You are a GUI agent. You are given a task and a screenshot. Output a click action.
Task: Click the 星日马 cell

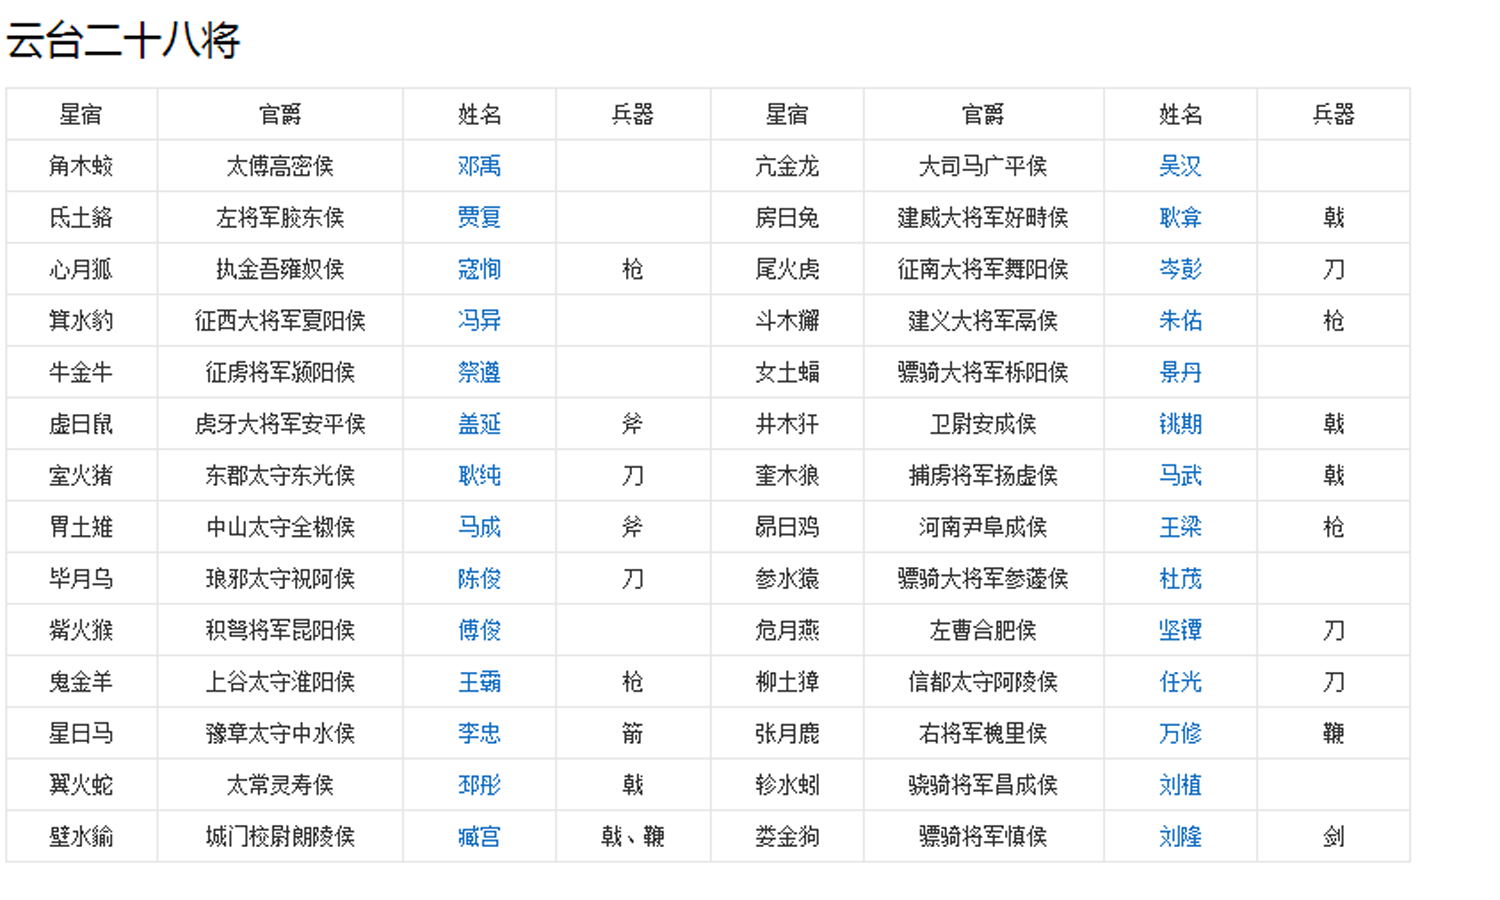[81, 734]
